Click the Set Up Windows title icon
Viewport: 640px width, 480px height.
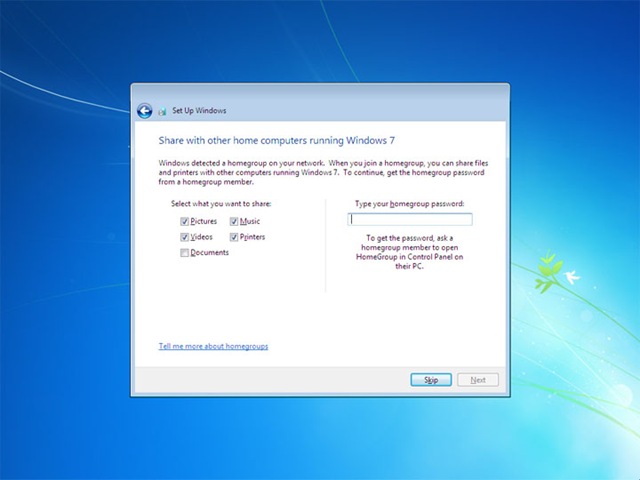tap(162, 111)
